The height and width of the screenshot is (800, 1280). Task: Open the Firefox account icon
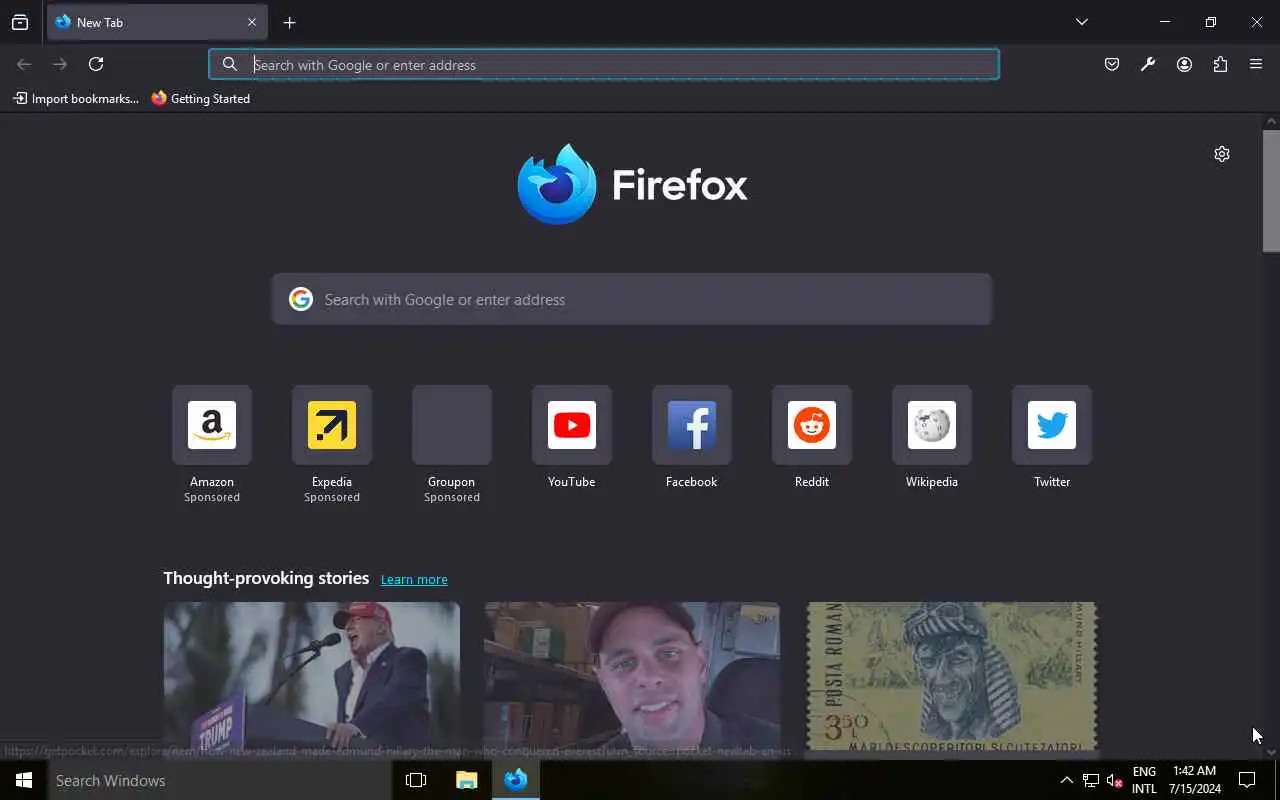click(x=1184, y=64)
